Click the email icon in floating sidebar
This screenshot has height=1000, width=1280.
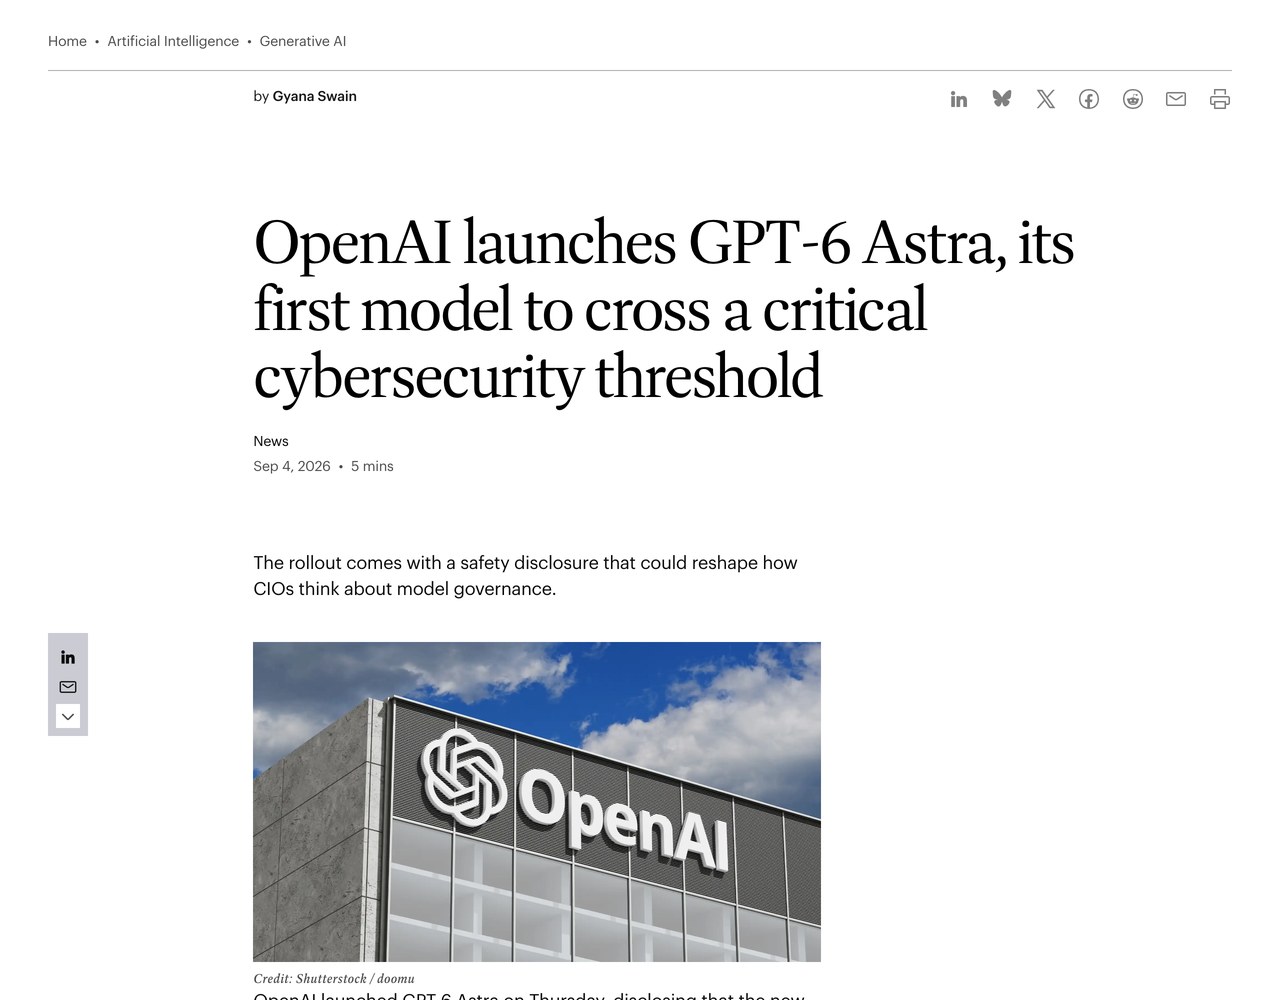point(68,687)
